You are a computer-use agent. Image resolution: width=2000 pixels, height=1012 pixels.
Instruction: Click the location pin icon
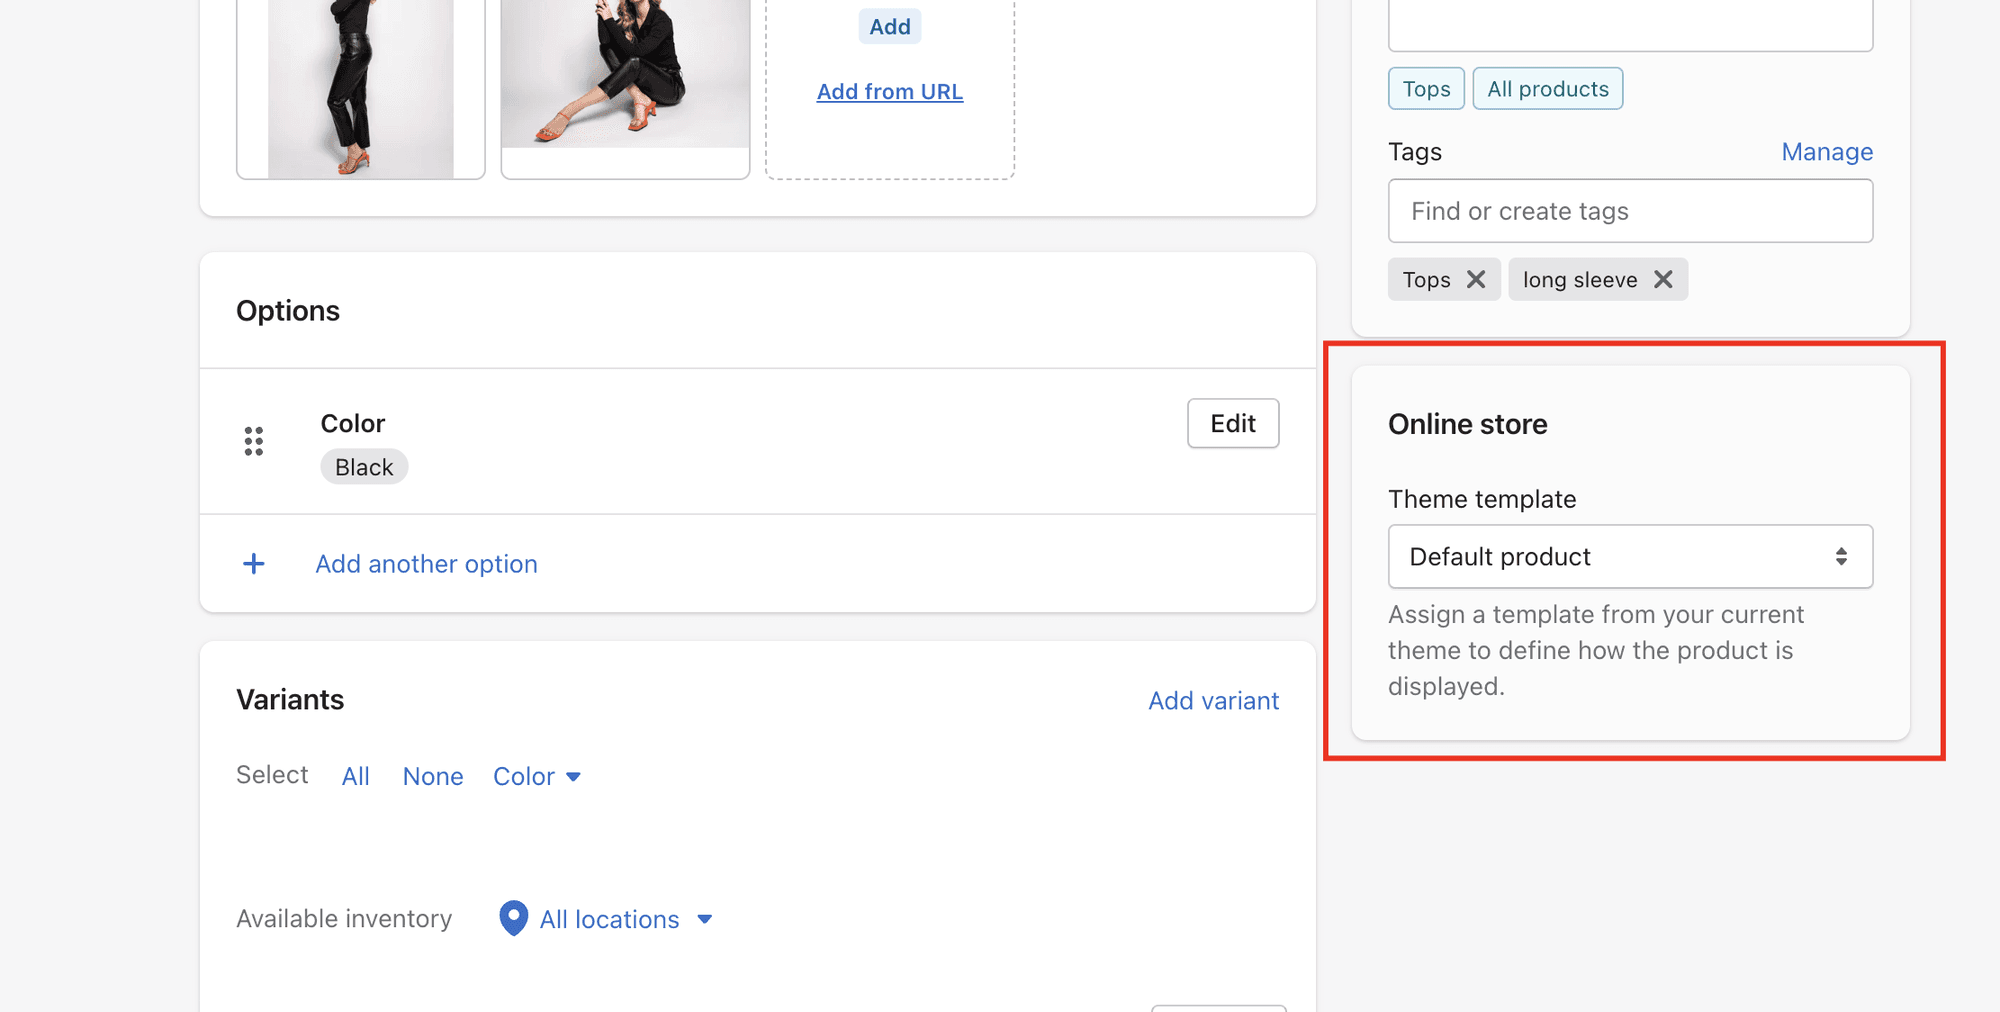point(513,918)
